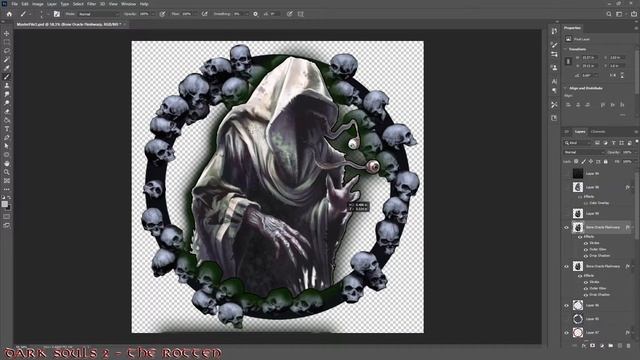Toggle pressure for opacity icon
640x360 pixels.
[x=162, y=14]
